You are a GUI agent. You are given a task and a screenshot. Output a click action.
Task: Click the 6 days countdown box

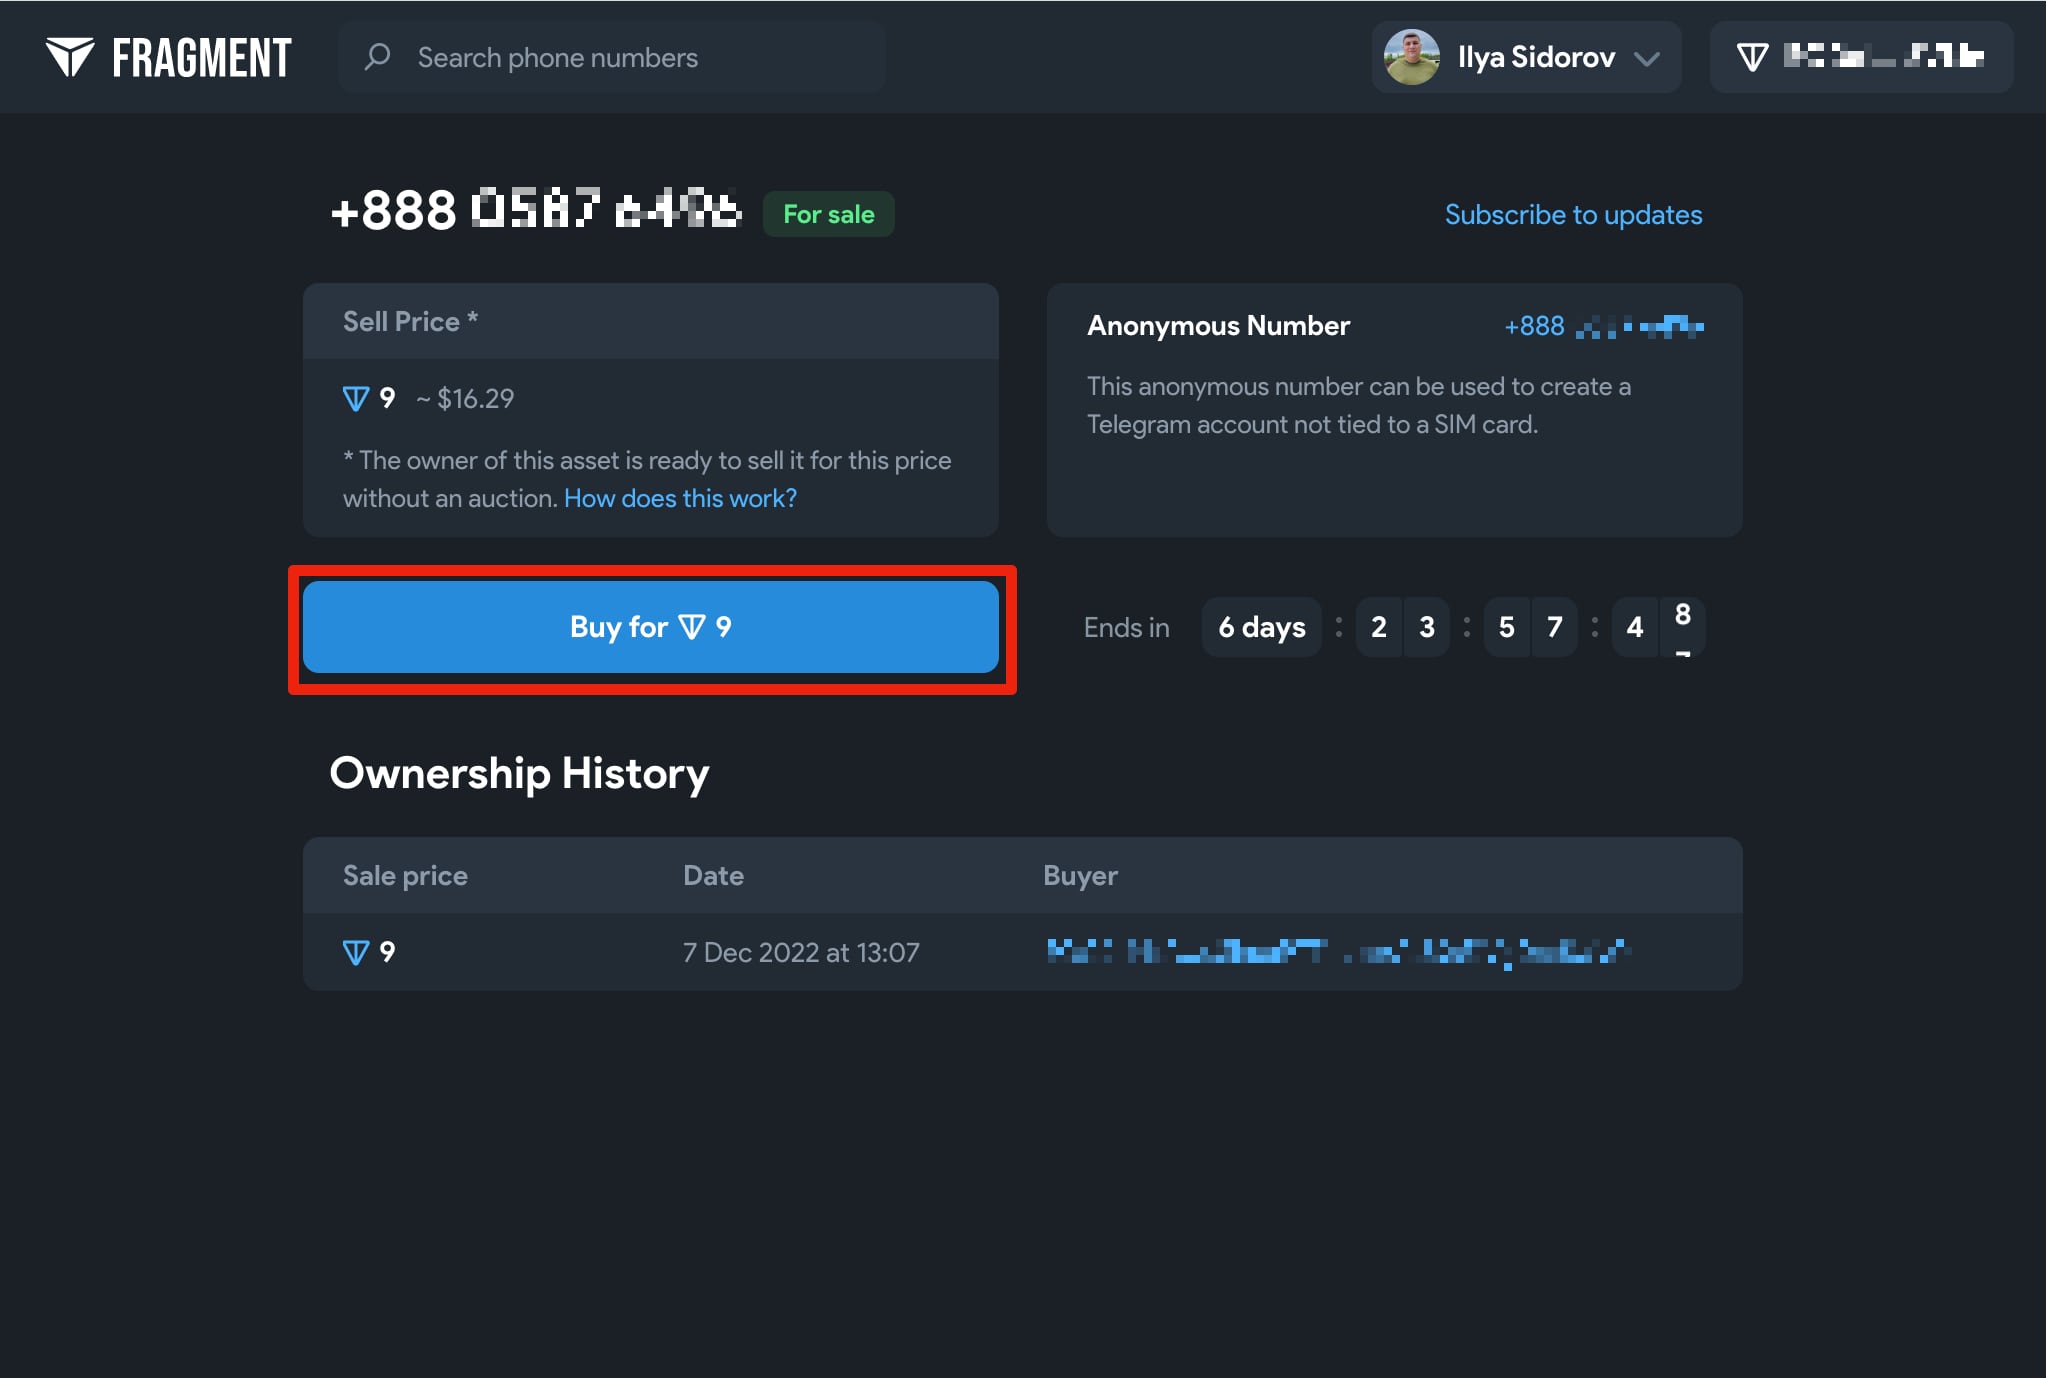[1261, 627]
